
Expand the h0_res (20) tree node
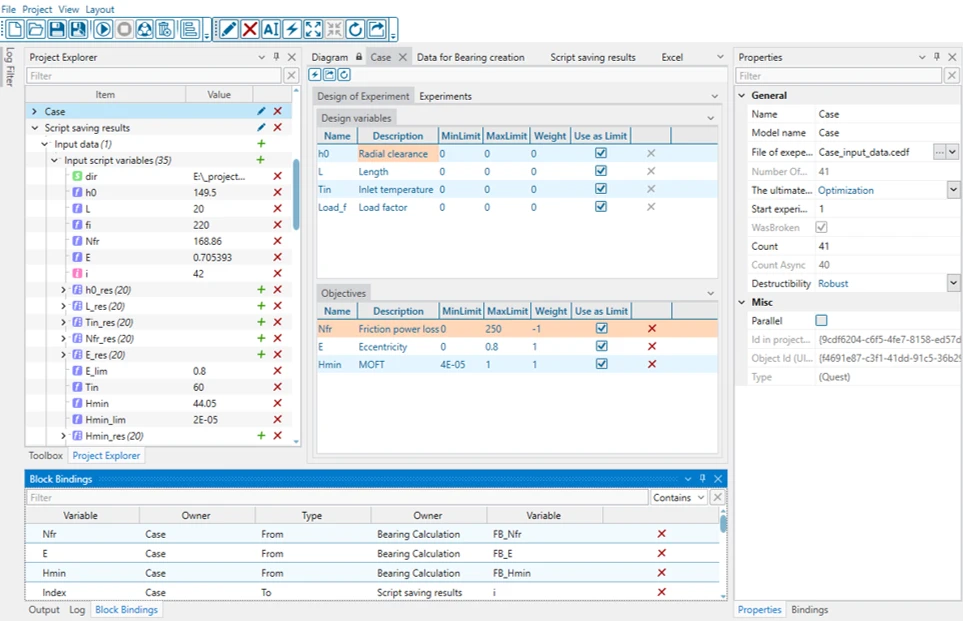point(64,290)
